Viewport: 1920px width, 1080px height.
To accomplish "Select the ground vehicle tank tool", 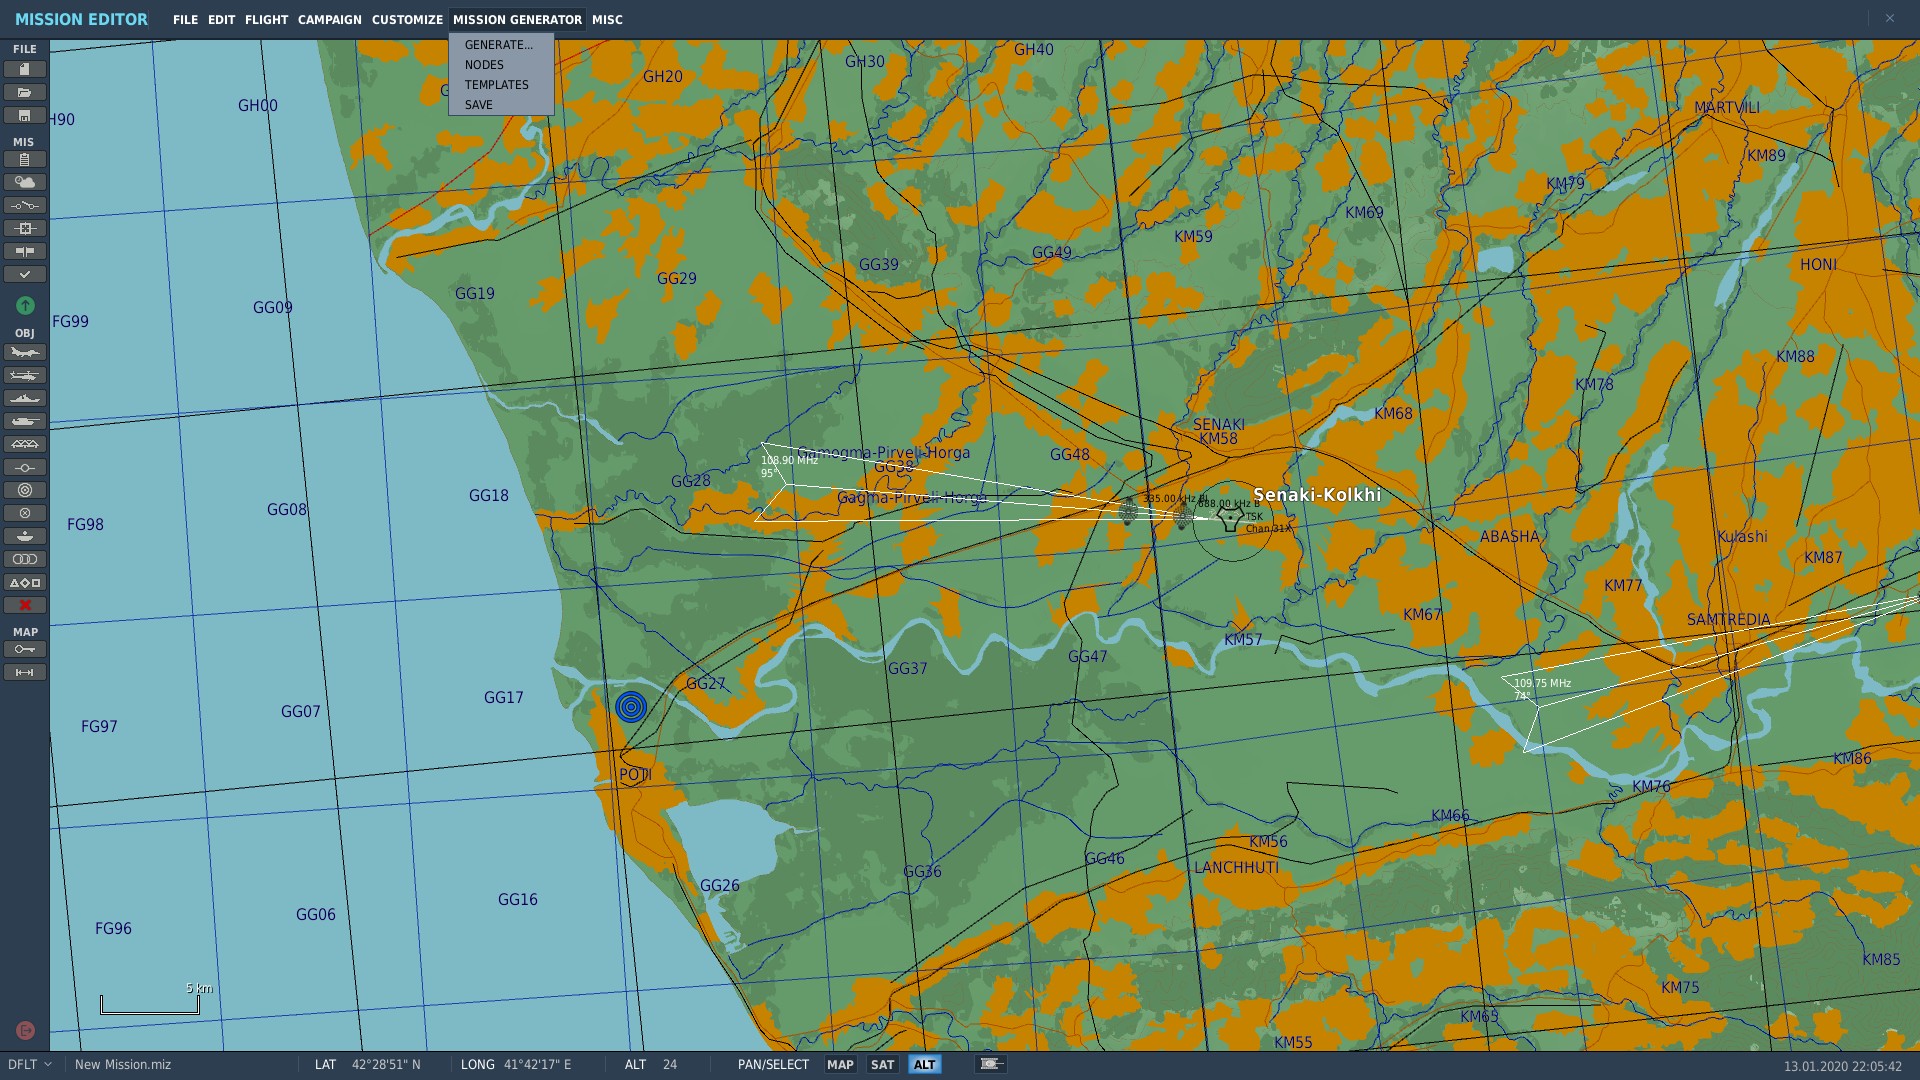I will pos(25,421).
